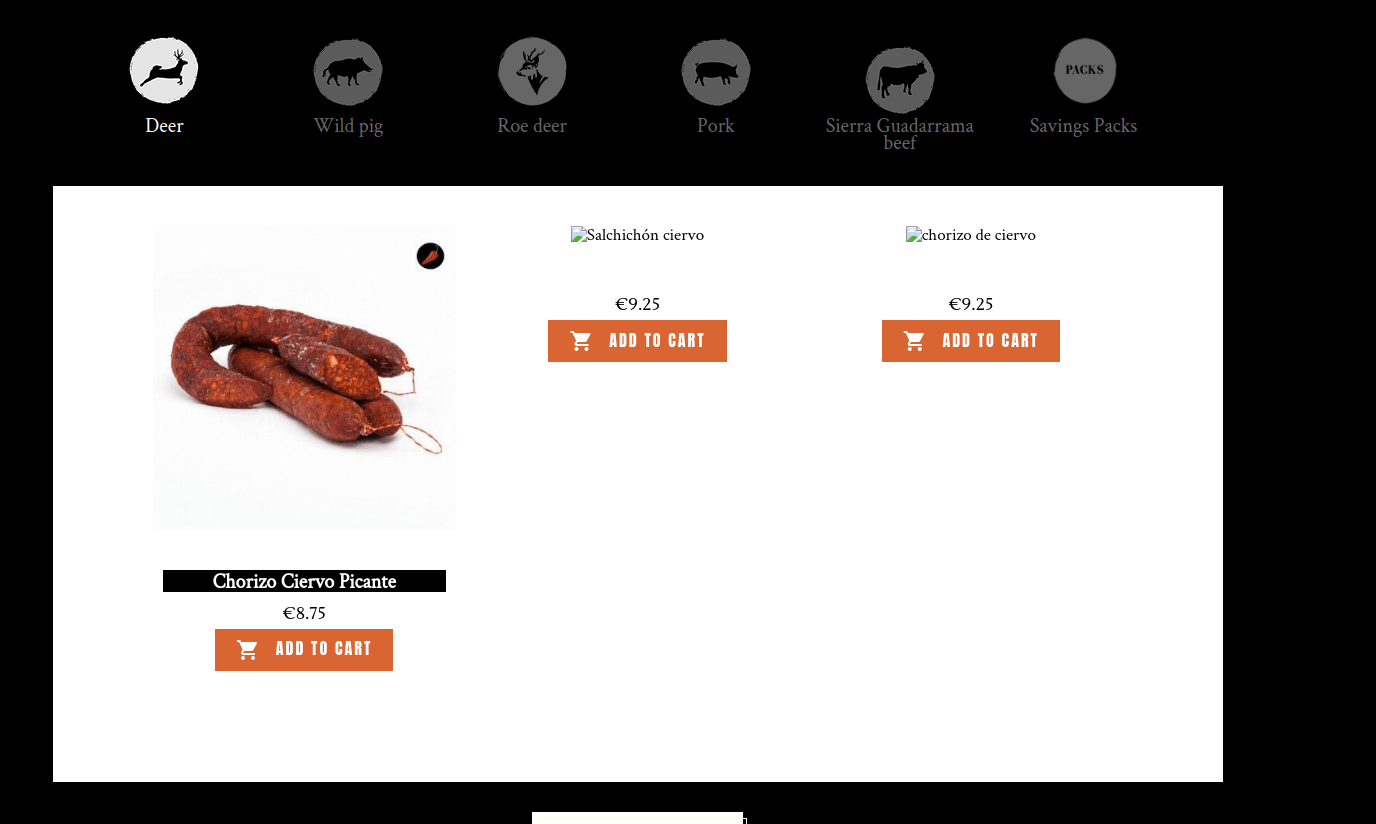Click the spicy chili pepper badge

pyautogui.click(x=430, y=256)
